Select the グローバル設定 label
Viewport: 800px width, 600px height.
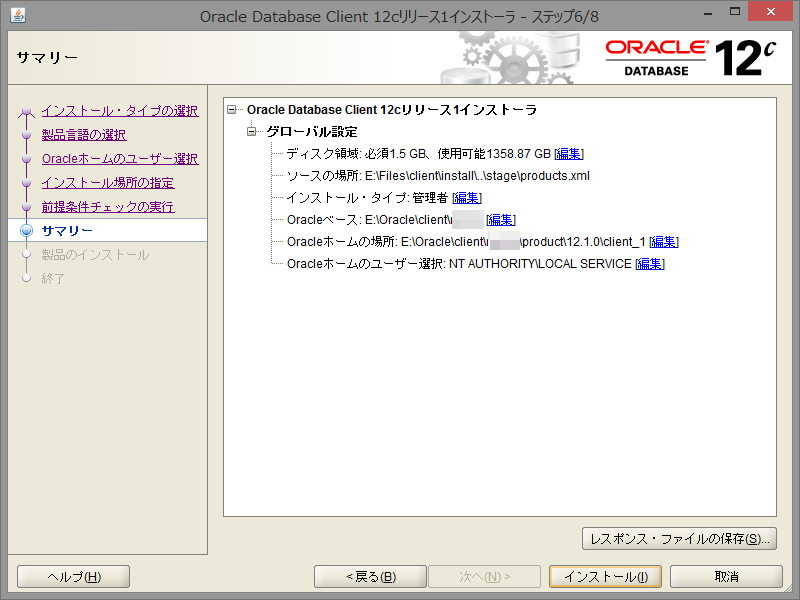pyautogui.click(x=312, y=132)
